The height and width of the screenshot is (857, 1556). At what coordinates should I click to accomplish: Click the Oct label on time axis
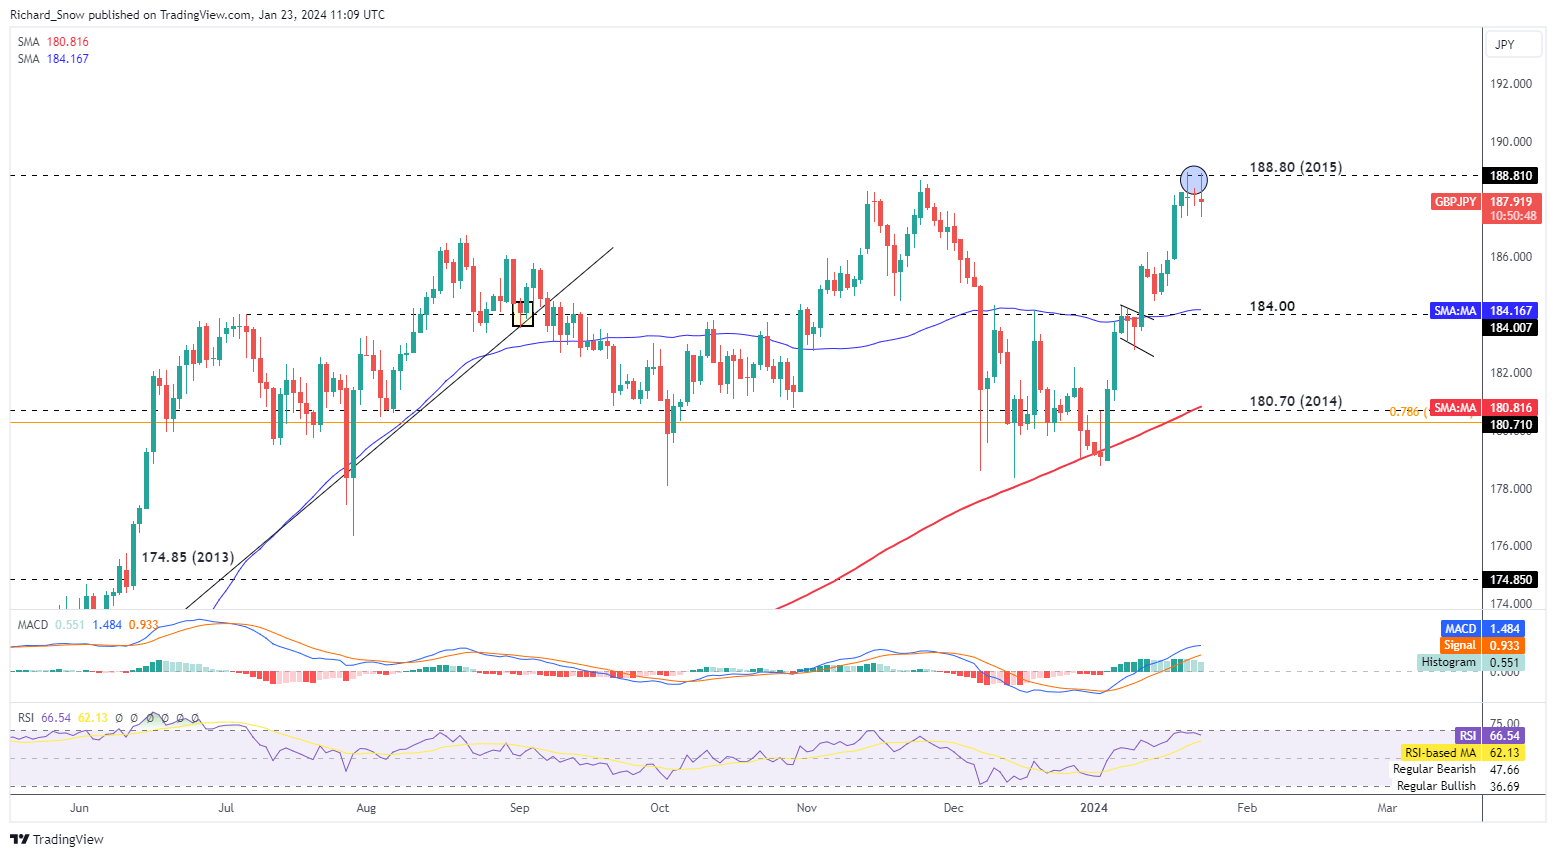point(659,808)
